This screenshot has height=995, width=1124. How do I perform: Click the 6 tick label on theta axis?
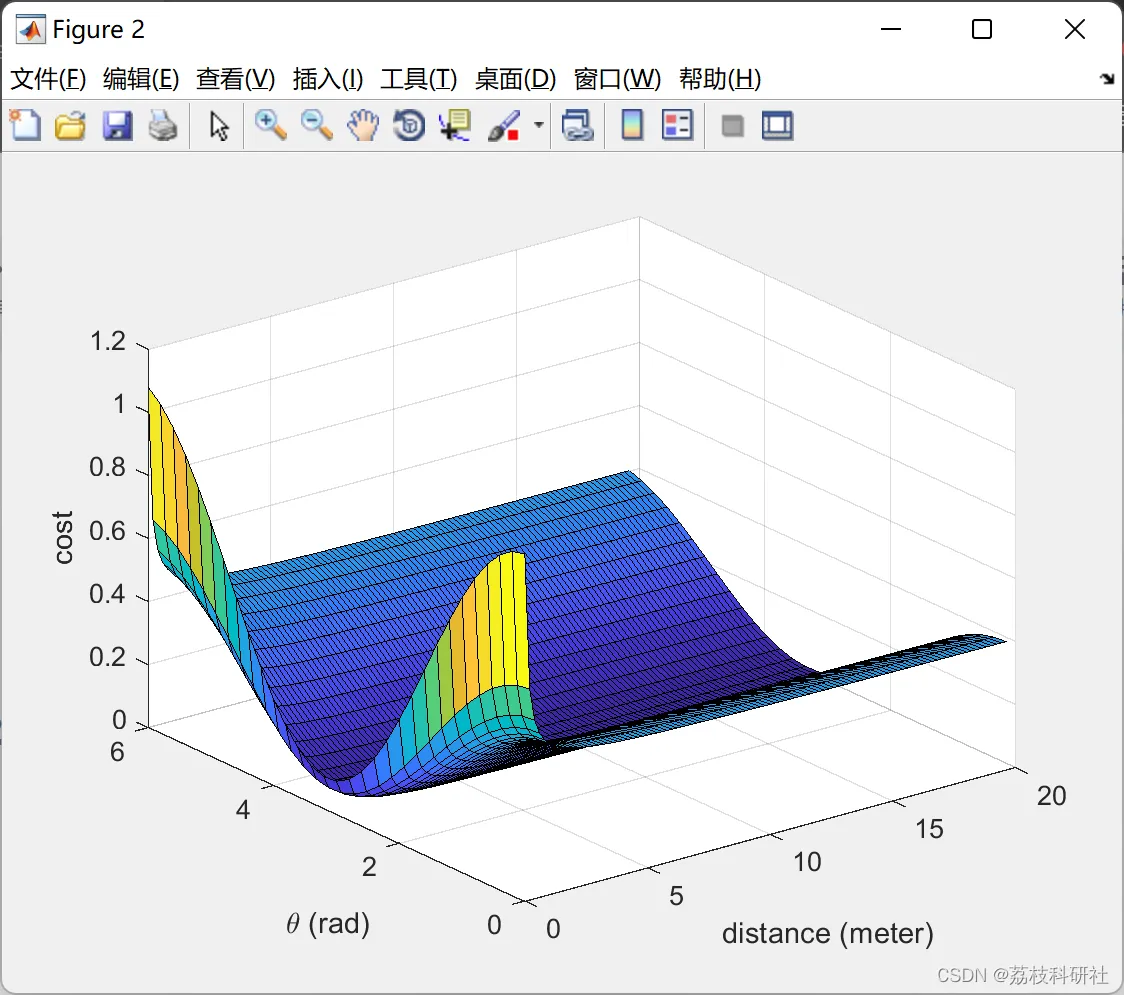coord(118,752)
